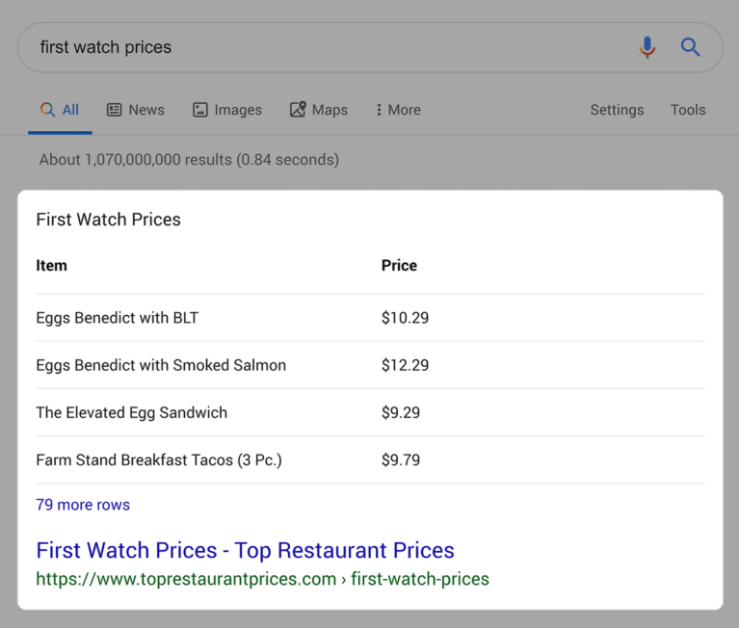Screen dimensions: 739x628
Task: Click the blue magnifier search button
Action: tap(690, 47)
